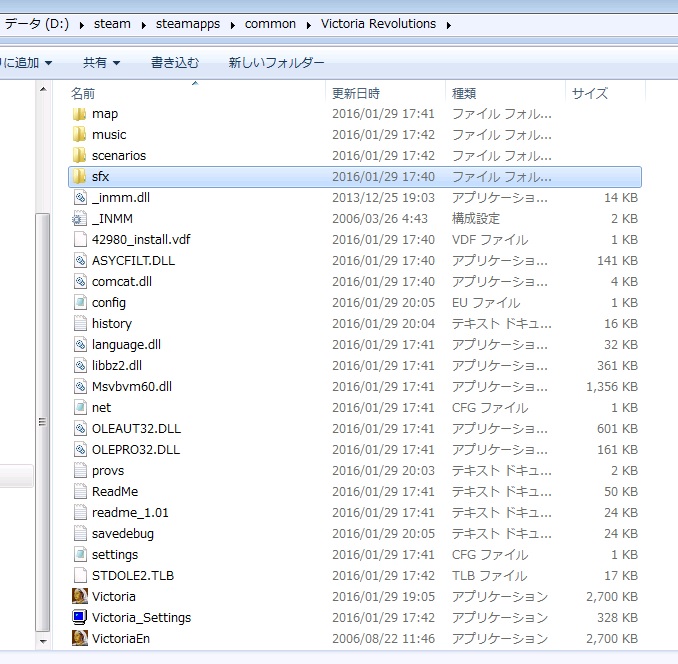Click navigation pane scrollbar down arrow
This screenshot has width=678, height=664.
tap(43, 642)
